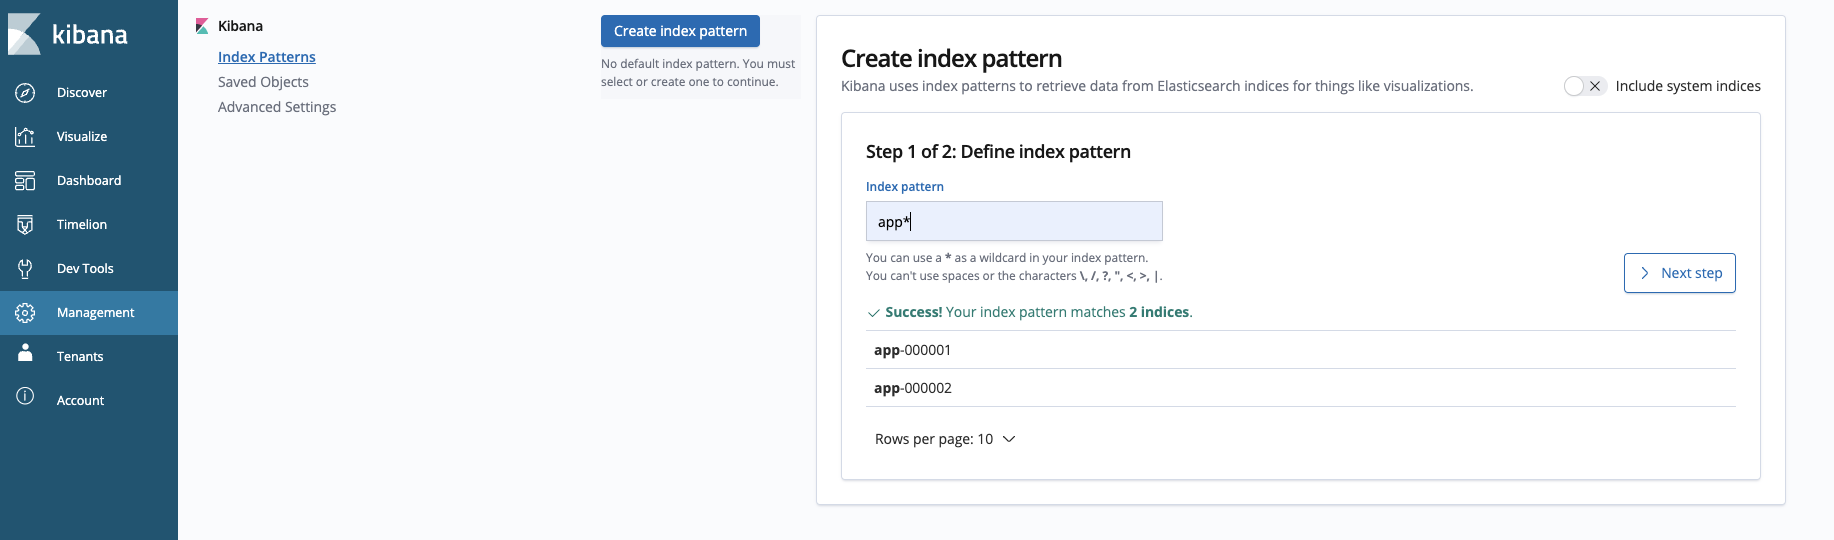
Task: Click the Kibana logo in sidebar
Action: (x=67, y=34)
